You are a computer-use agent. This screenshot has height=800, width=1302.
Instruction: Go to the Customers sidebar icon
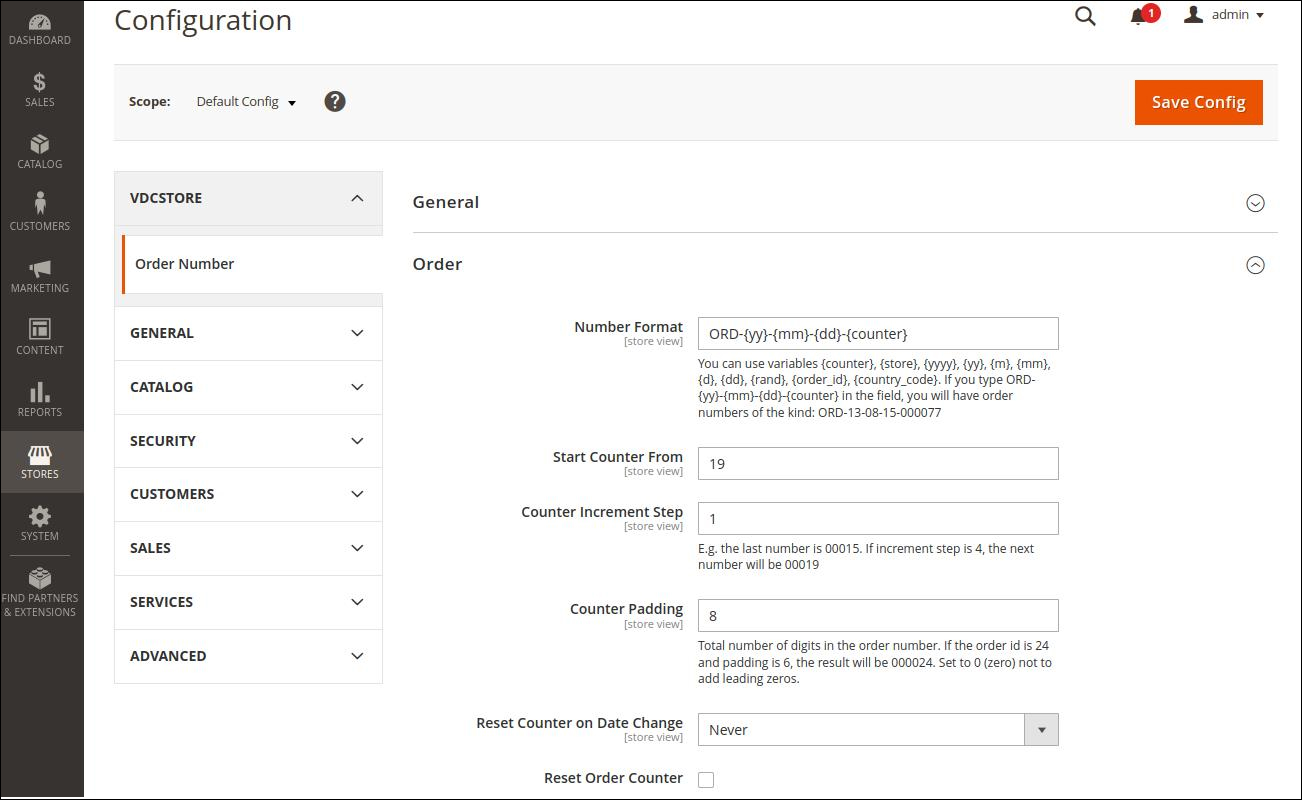(x=40, y=213)
